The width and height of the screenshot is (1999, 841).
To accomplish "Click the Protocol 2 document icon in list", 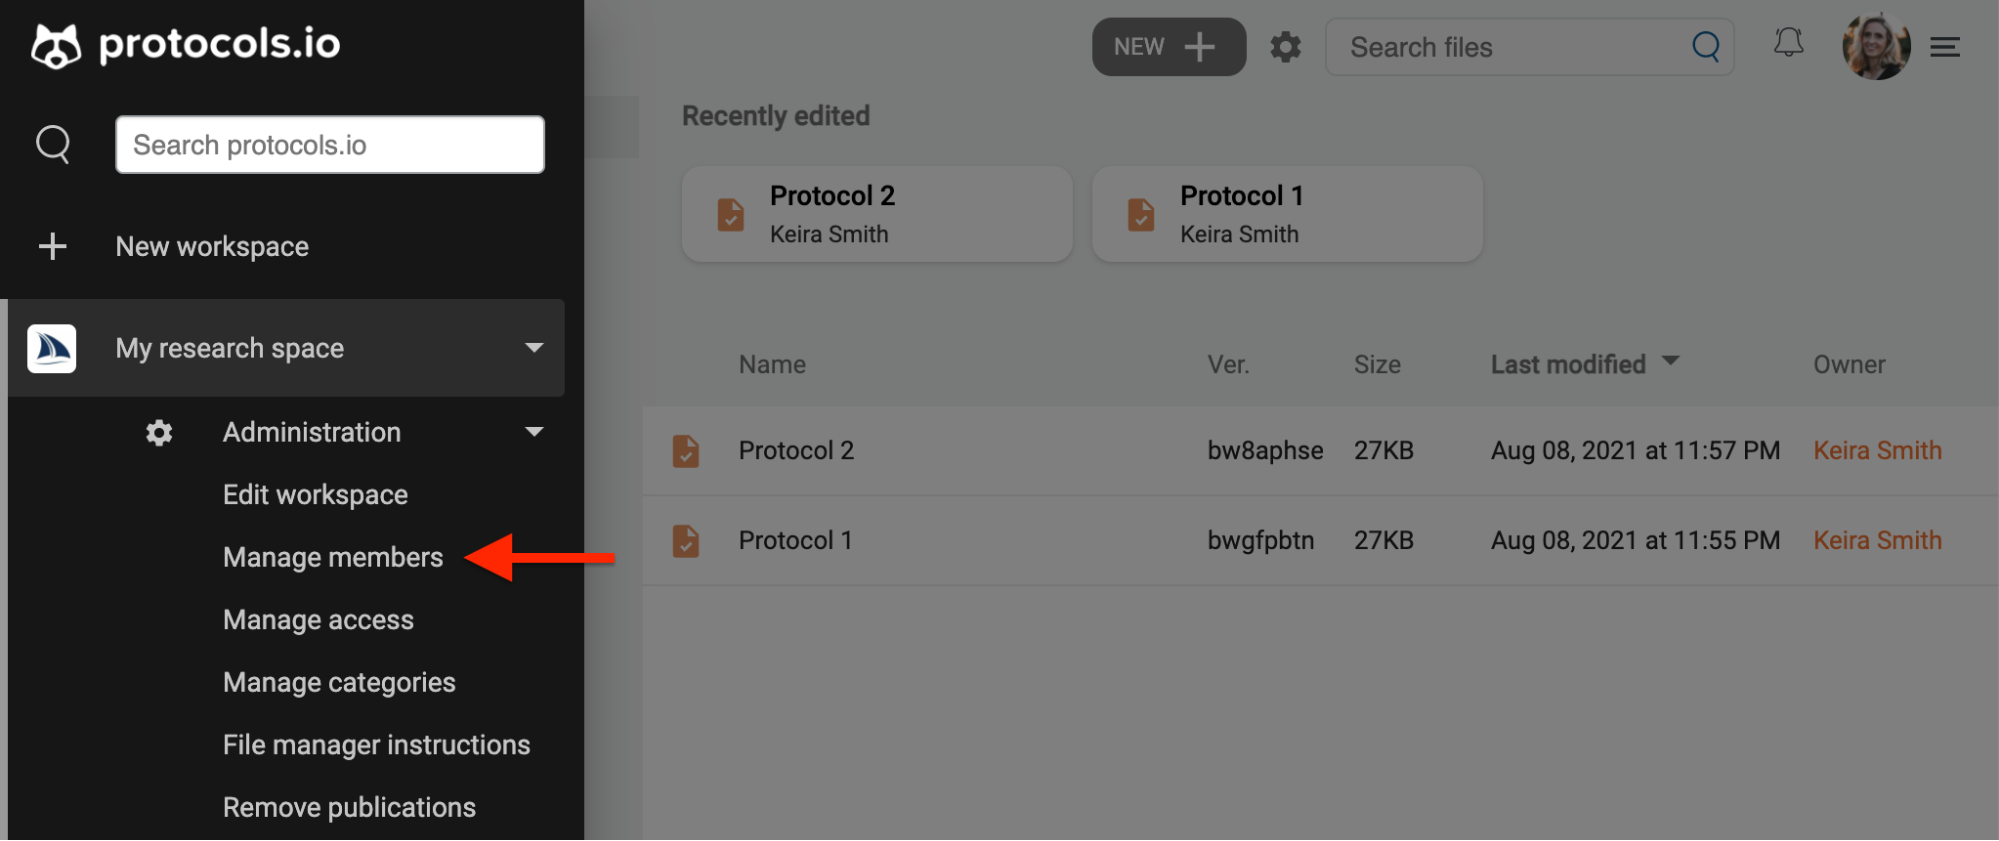I will 686,451.
